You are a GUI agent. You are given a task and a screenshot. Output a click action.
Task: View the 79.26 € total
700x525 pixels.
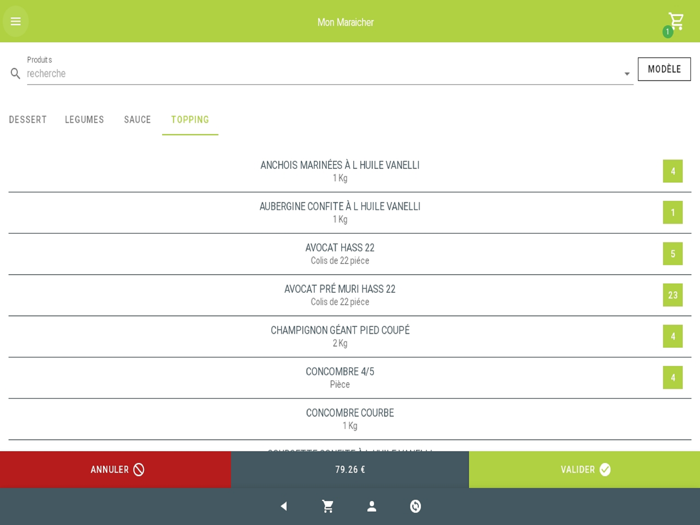pos(350,469)
